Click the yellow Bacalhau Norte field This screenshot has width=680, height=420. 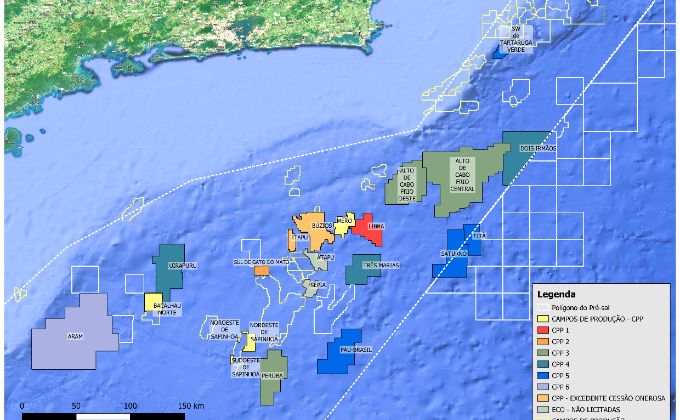click(155, 302)
